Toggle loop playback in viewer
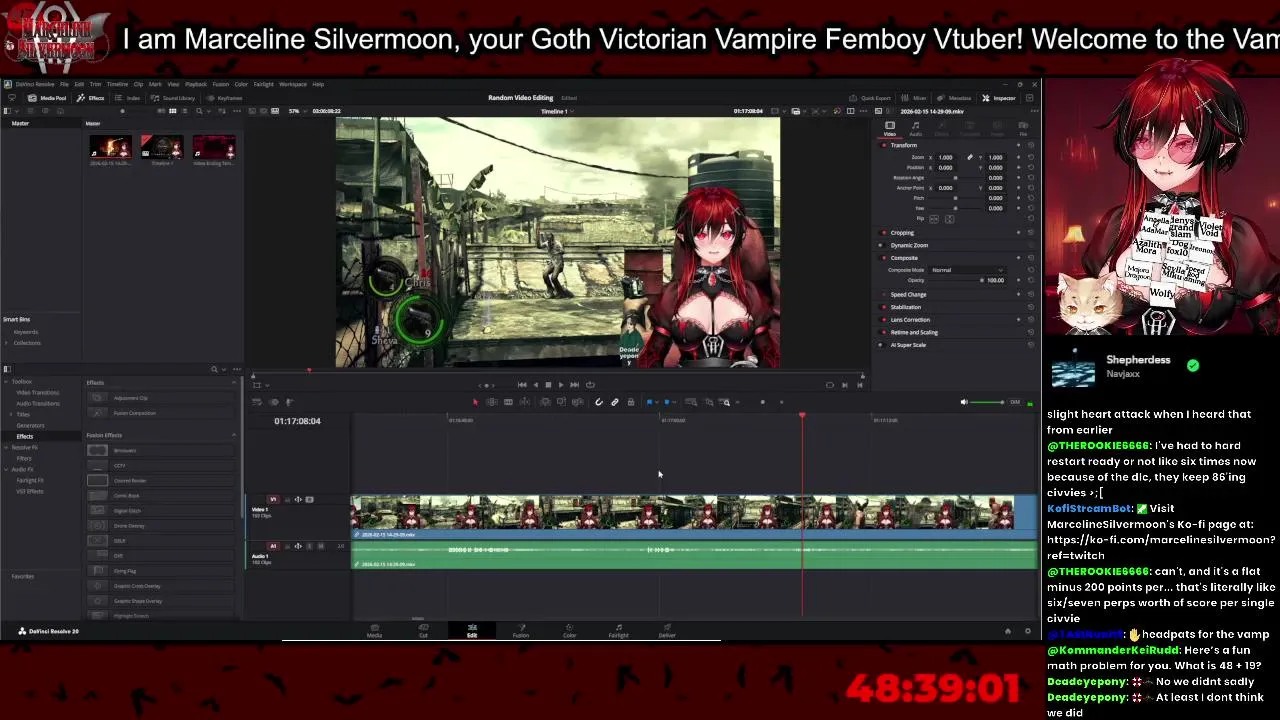 tap(590, 385)
